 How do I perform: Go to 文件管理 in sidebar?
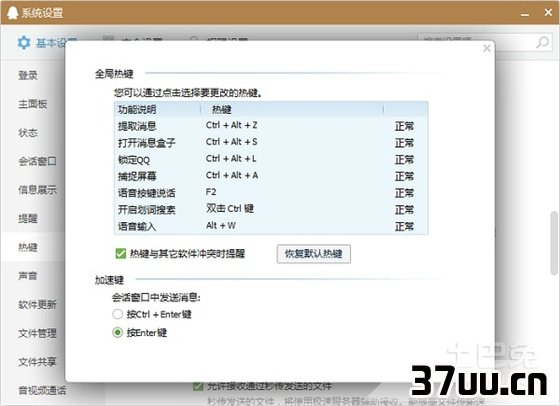pyautogui.click(x=38, y=333)
